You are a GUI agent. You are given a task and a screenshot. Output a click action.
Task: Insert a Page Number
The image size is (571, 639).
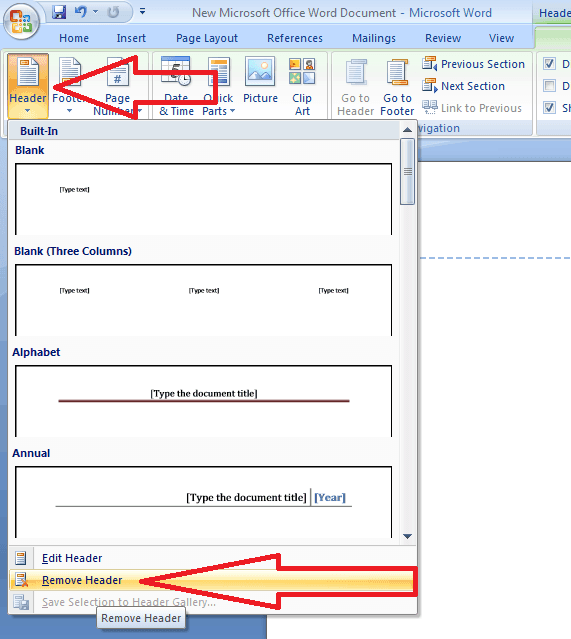117,86
